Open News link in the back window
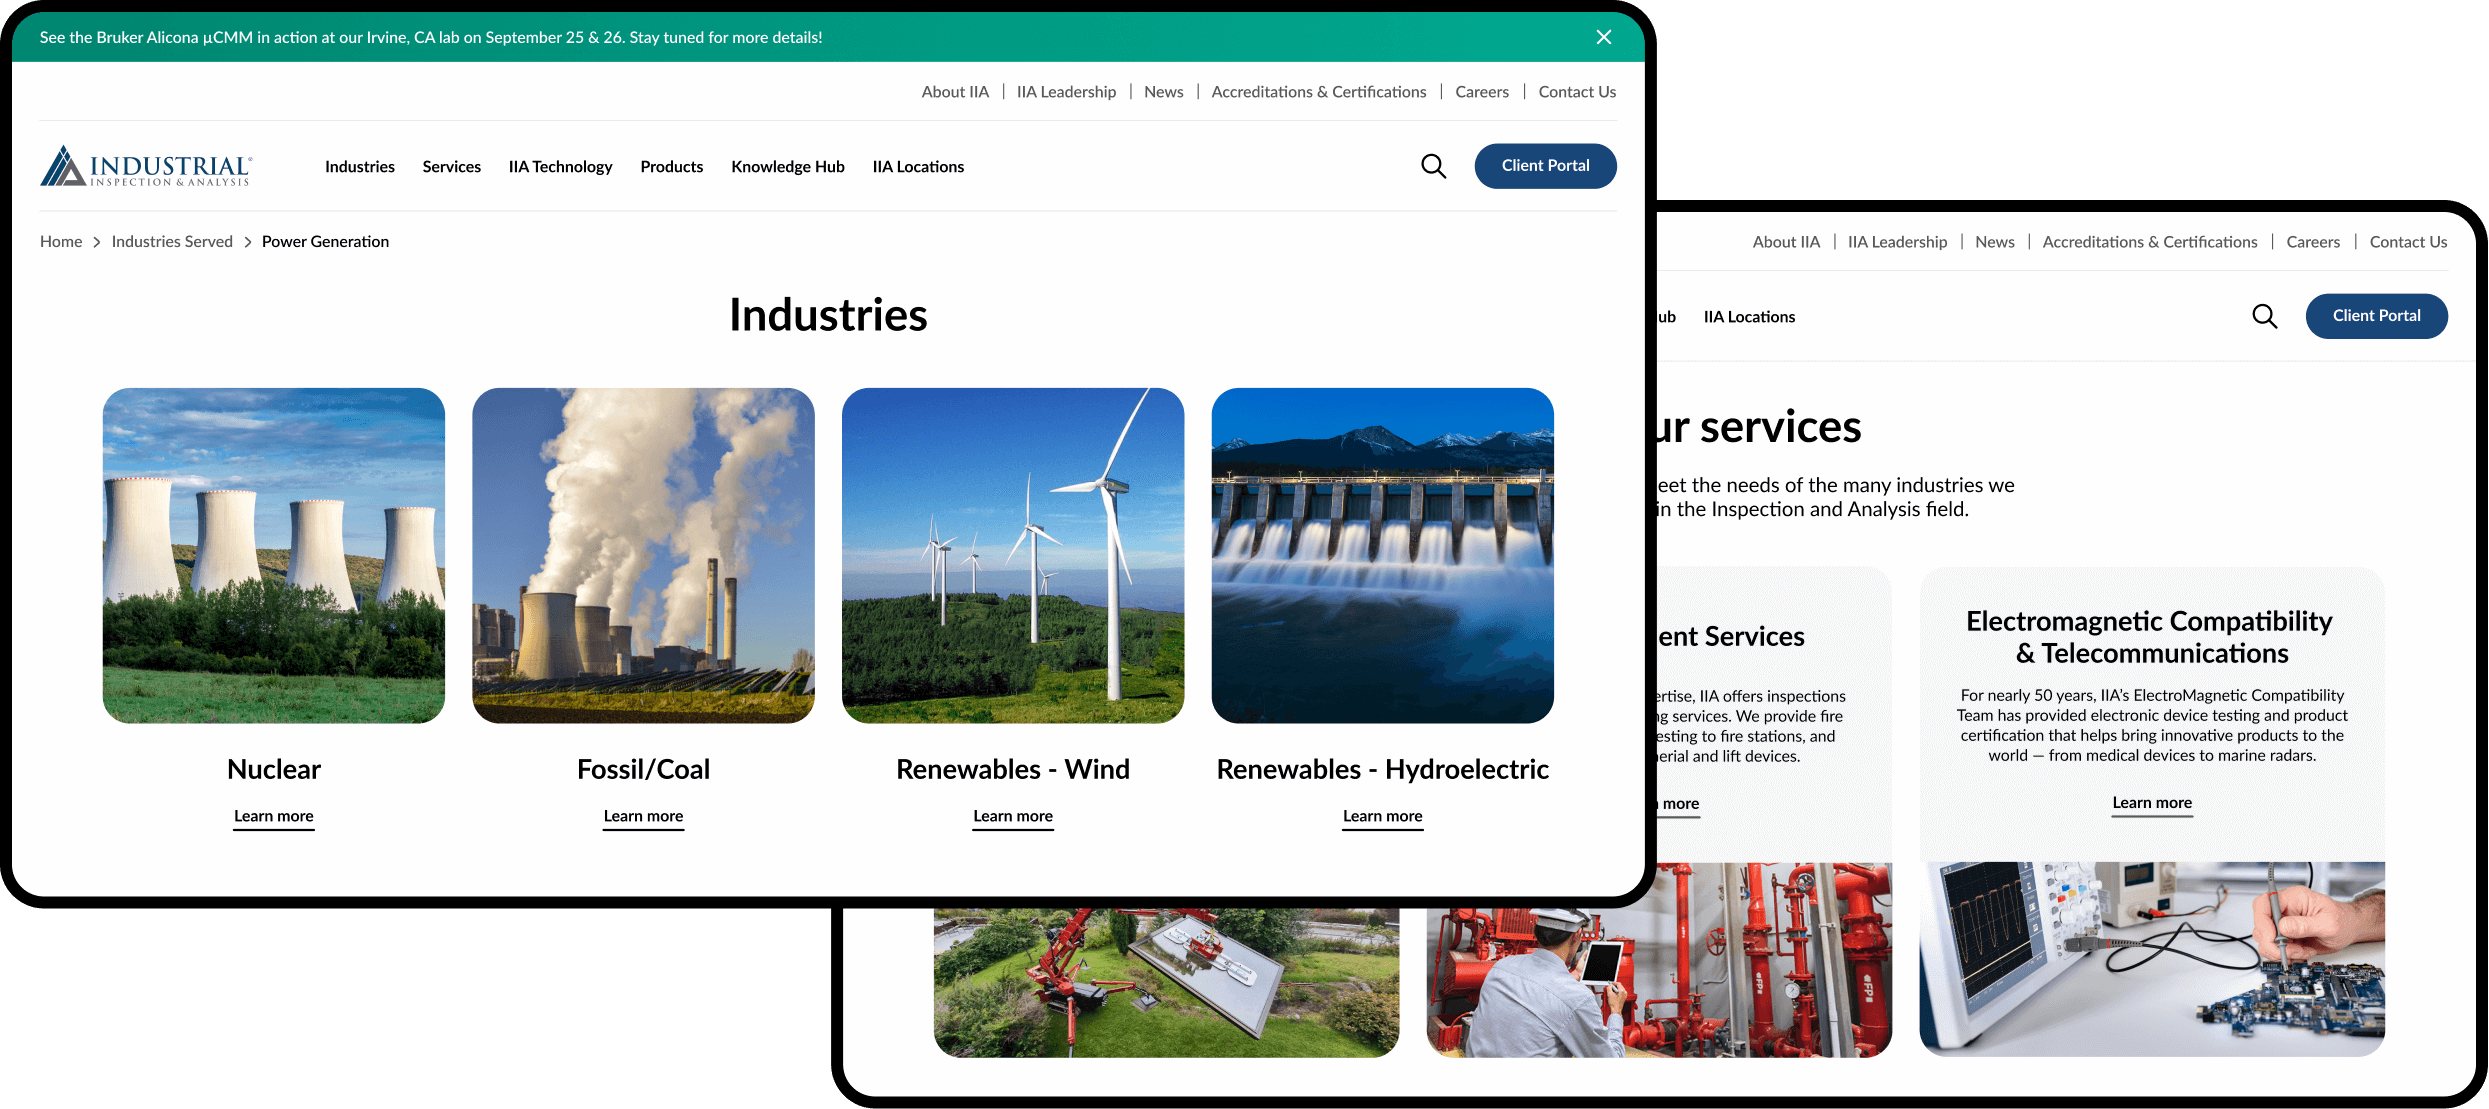 1995,242
